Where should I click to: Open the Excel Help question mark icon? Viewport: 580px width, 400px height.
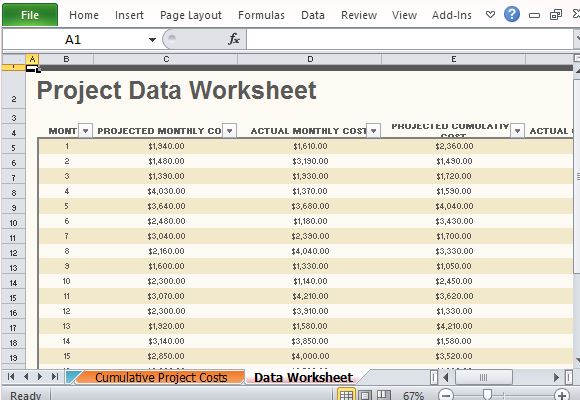(x=512, y=14)
